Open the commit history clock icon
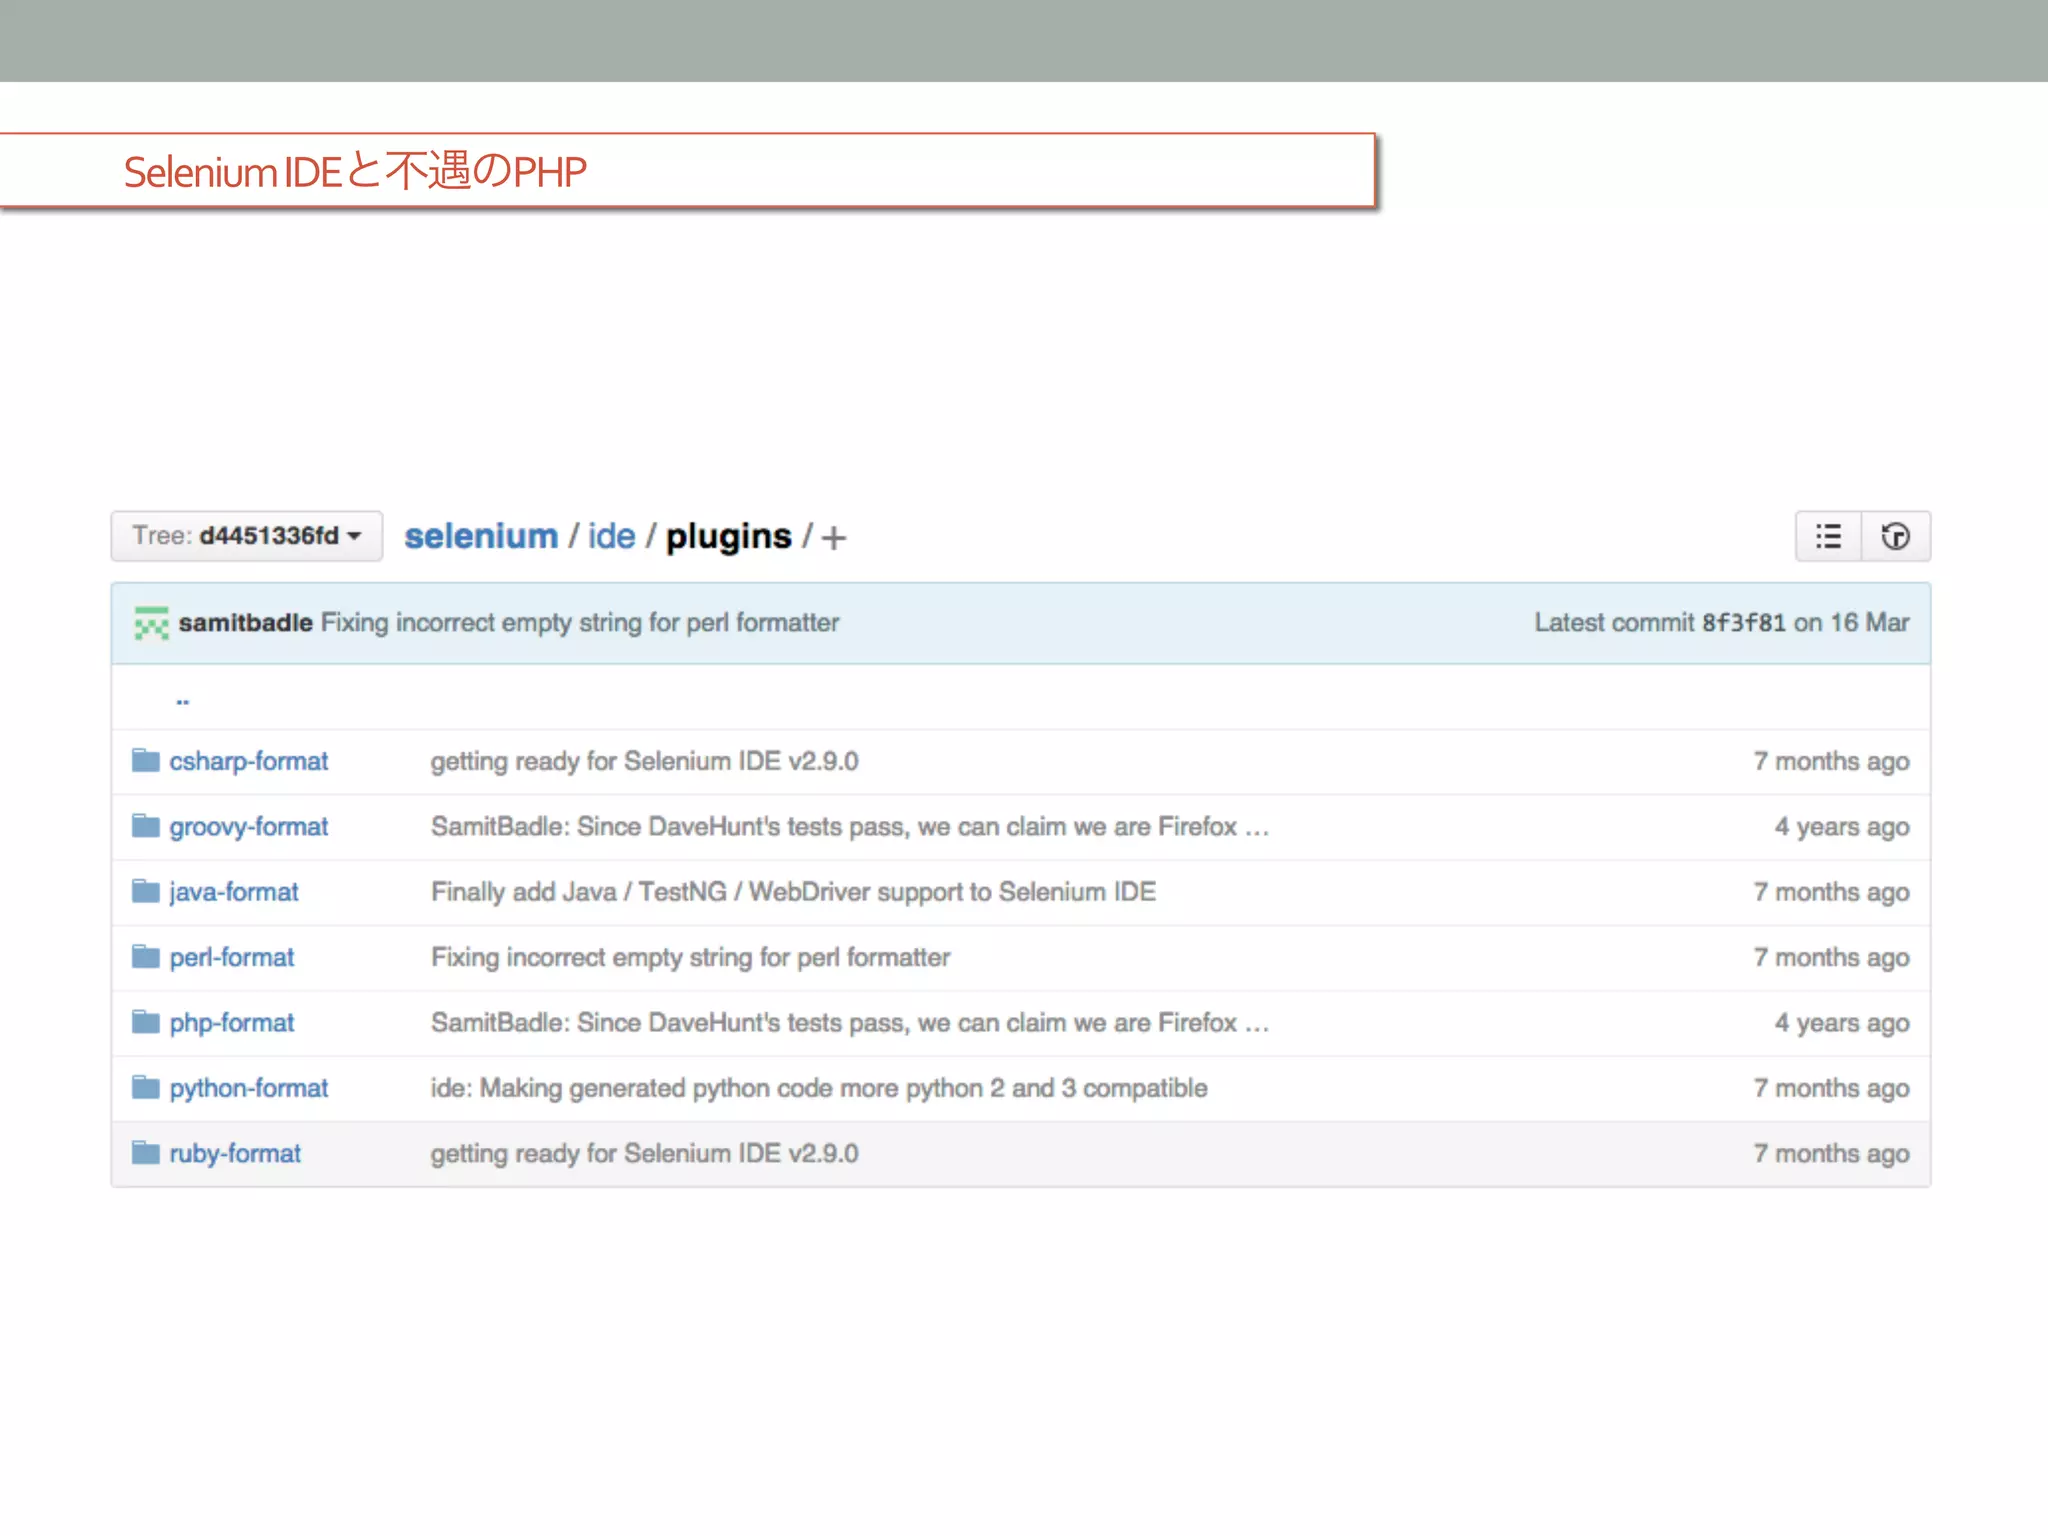Viewport: 2048px width, 1536px height. tap(1895, 536)
